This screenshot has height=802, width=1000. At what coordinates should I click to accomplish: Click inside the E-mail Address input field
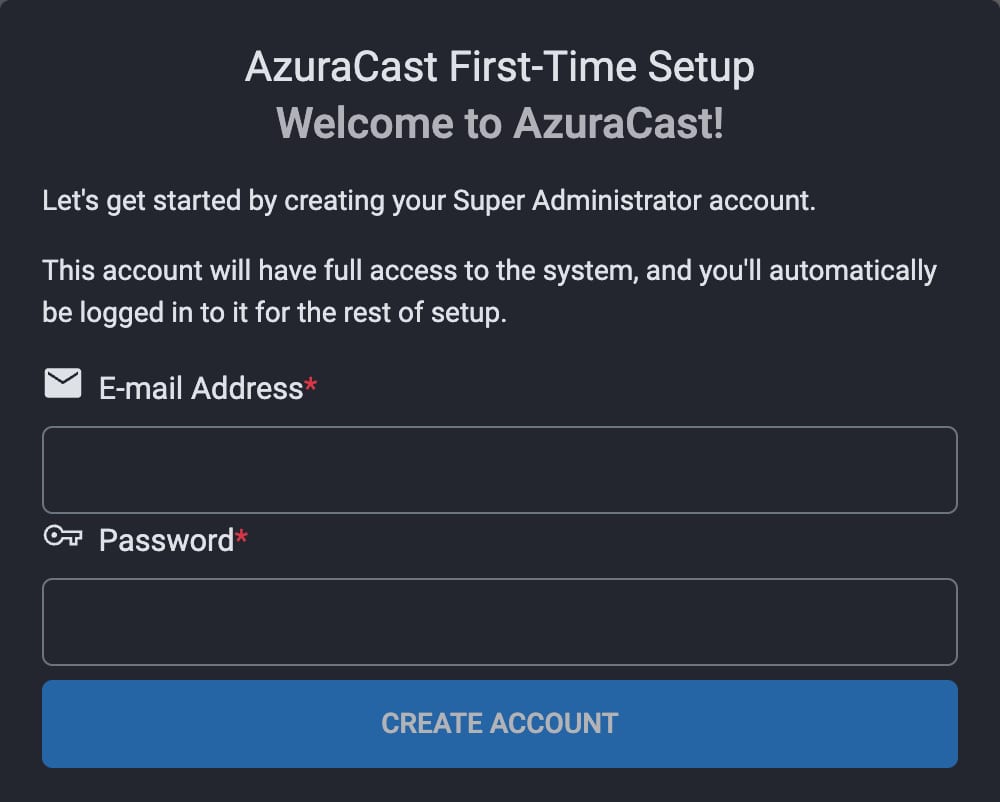pyautogui.click(x=500, y=469)
